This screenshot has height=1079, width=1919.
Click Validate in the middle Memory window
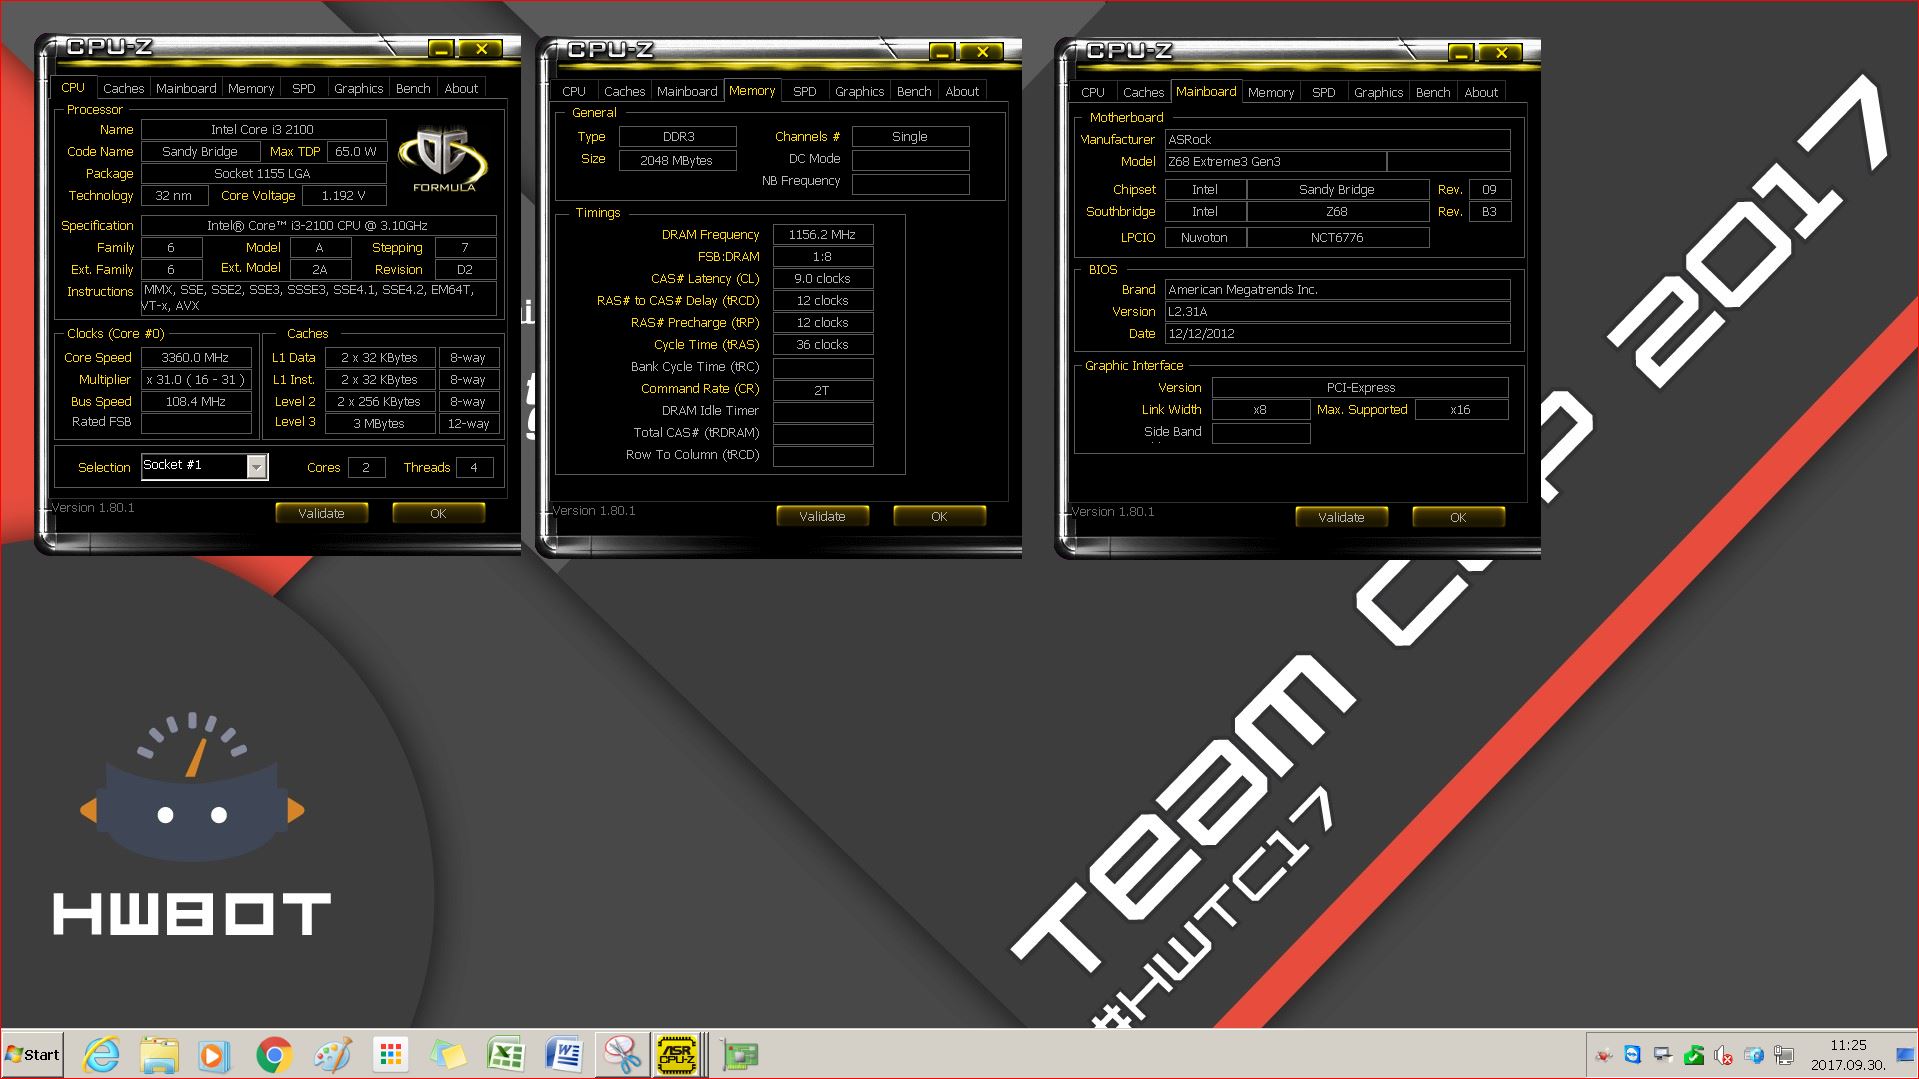point(823,516)
